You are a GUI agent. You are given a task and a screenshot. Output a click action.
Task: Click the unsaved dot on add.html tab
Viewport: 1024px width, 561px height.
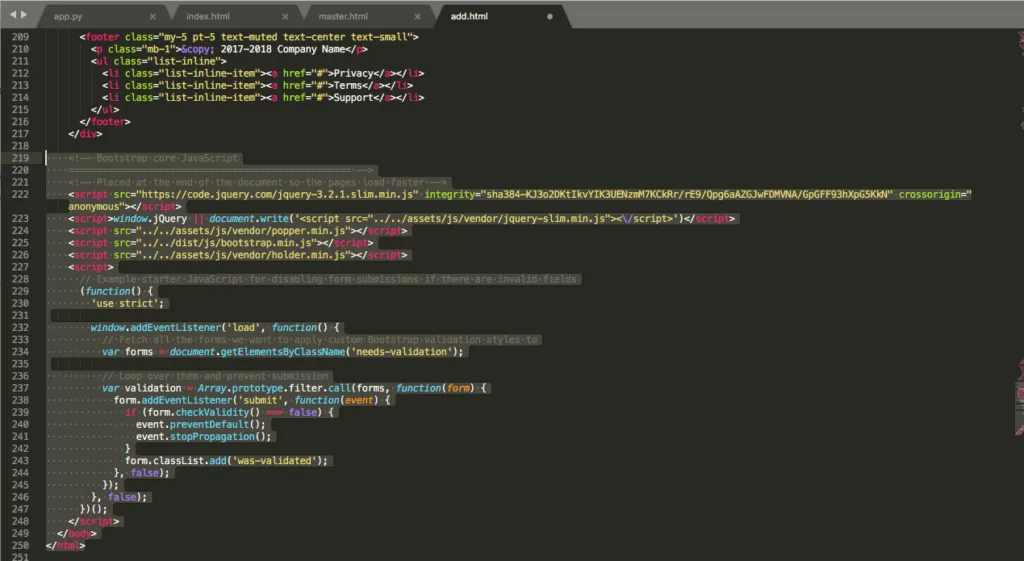(549, 16)
